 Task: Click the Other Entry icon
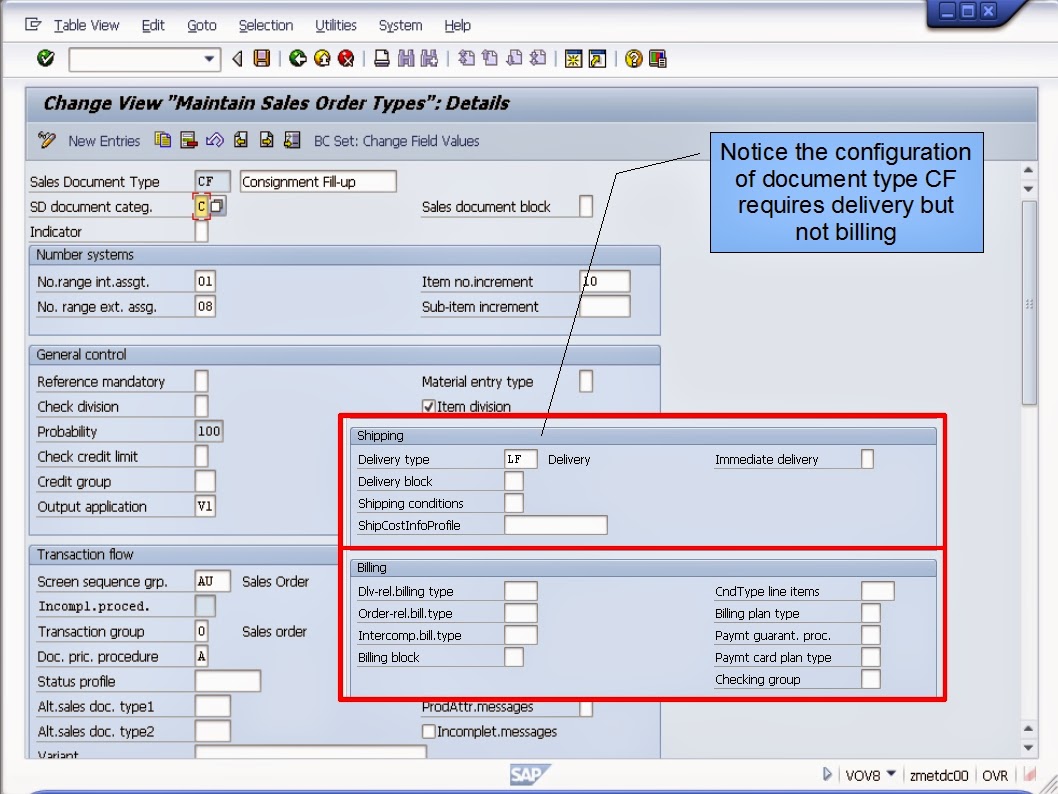click(x=292, y=140)
